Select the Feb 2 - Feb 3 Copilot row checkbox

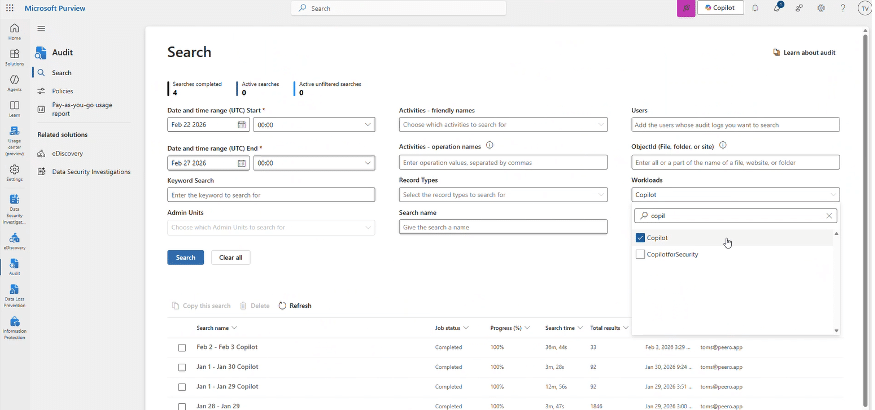[x=182, y=347]
